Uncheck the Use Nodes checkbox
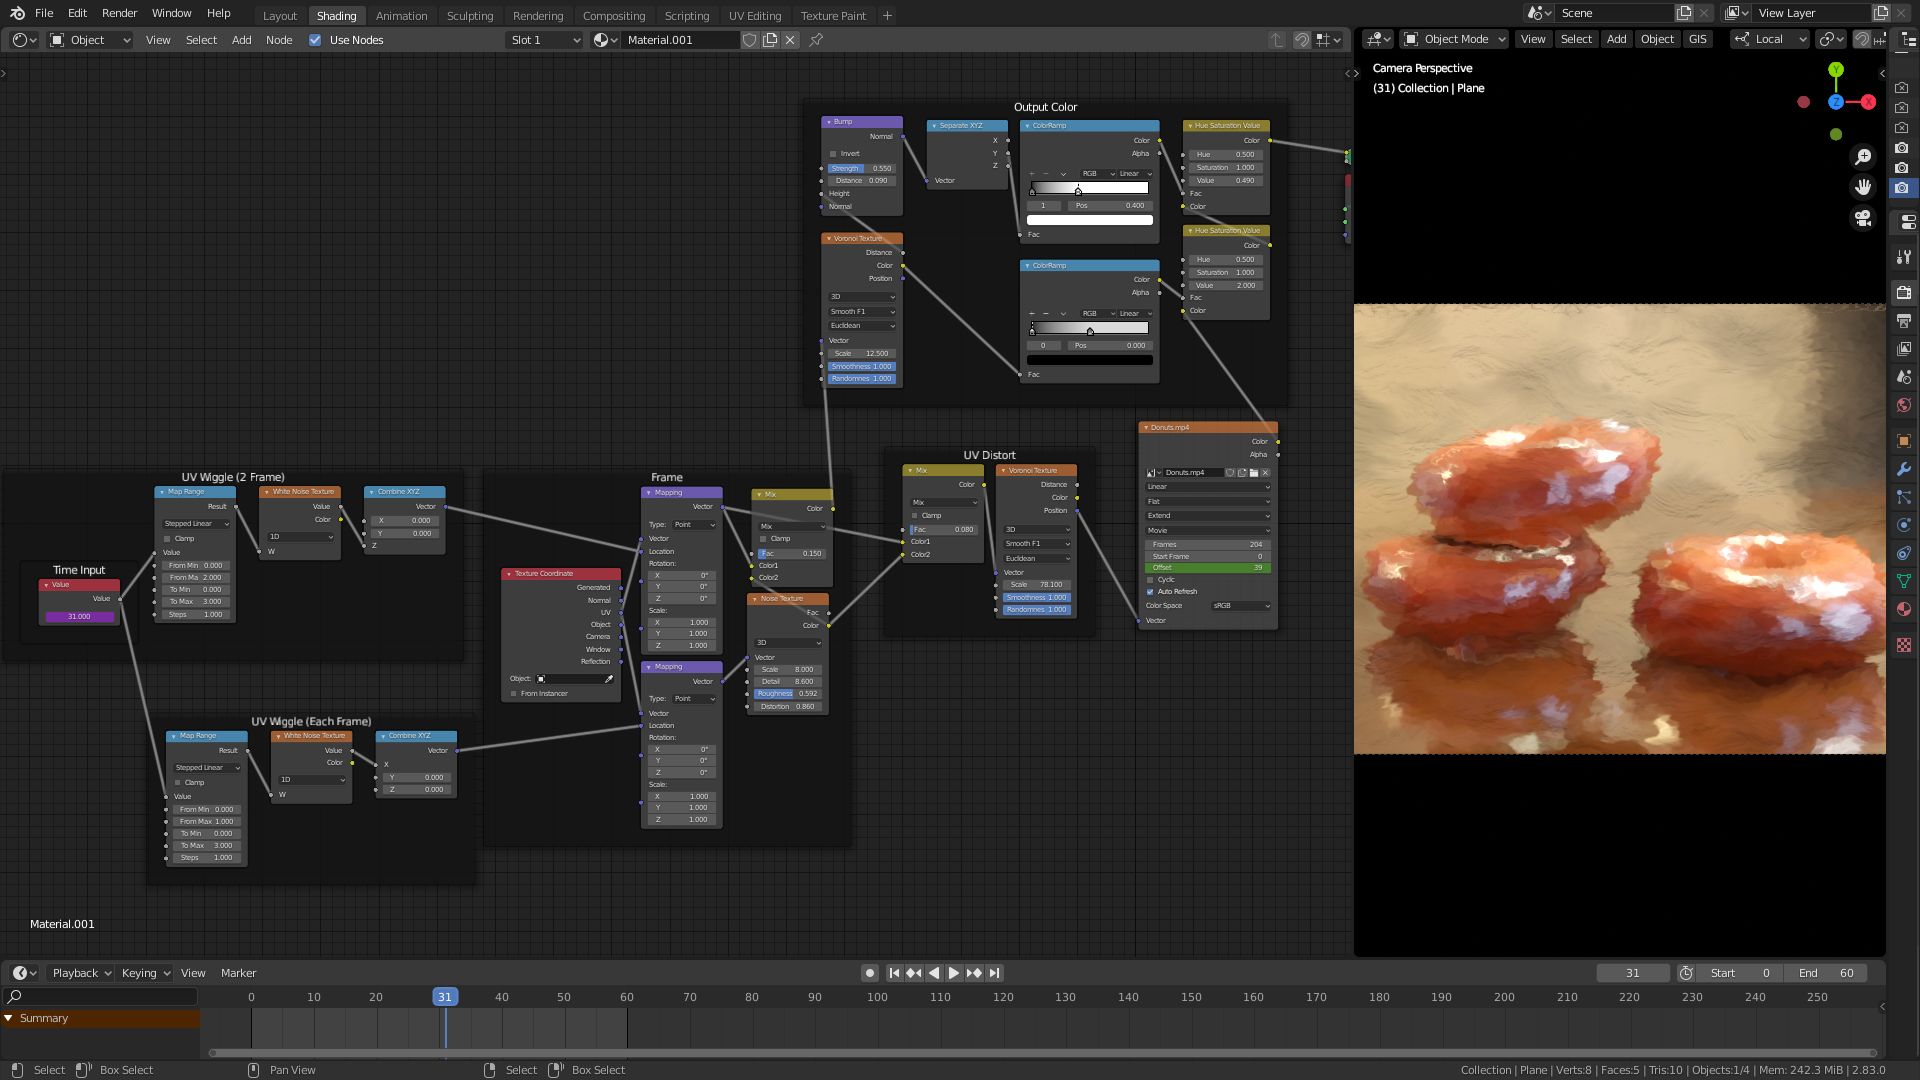 point(315,40)
